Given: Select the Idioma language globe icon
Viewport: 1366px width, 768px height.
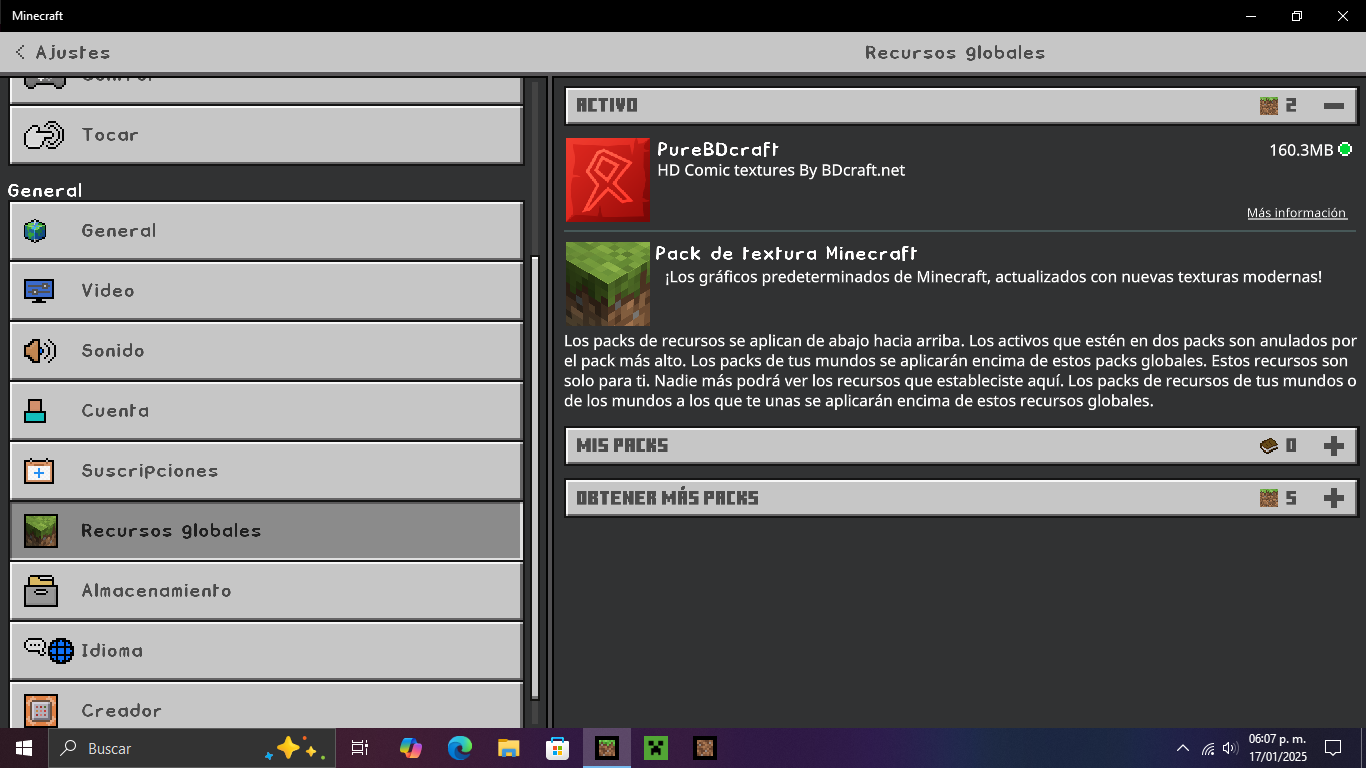Looking at the screenshot, I should tap(49, 650).
